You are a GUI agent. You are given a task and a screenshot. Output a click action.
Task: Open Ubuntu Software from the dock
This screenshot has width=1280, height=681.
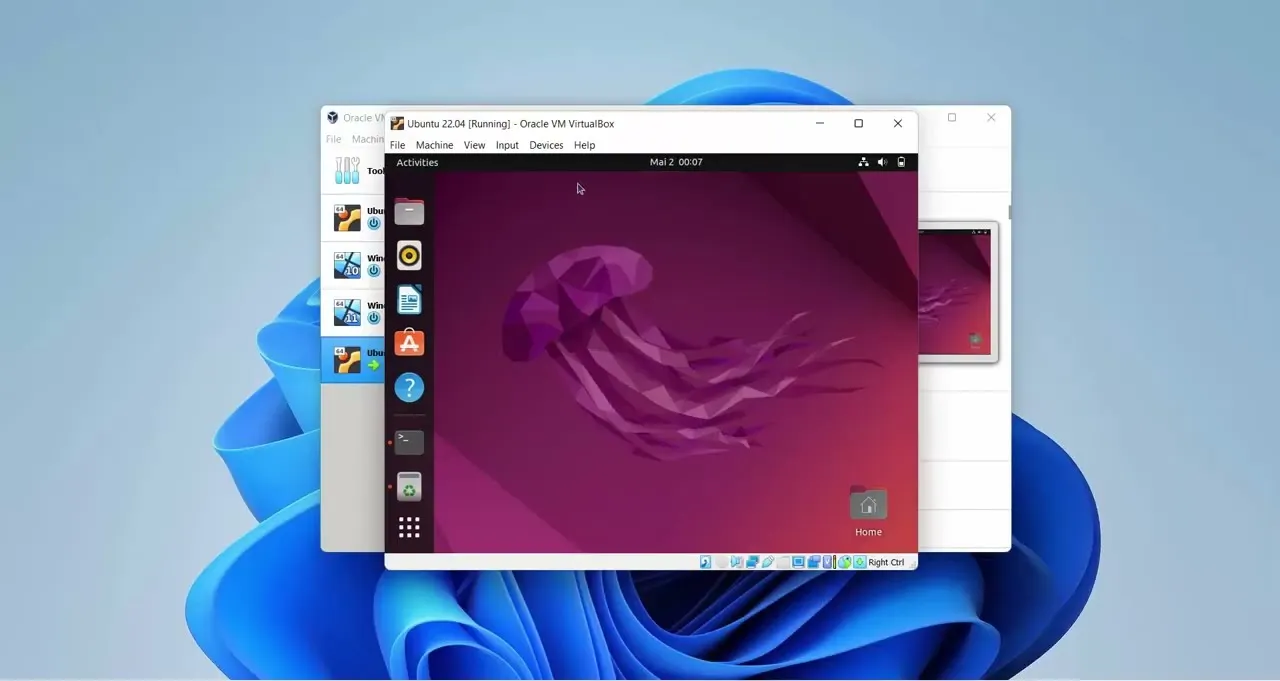pyautogui.click(x=409, y=343)
